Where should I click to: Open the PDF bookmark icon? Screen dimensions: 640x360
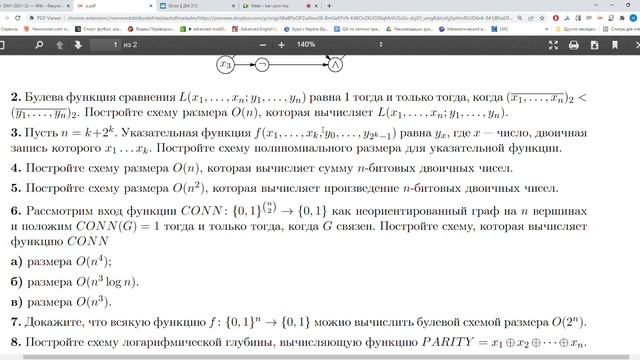[615, 45]
